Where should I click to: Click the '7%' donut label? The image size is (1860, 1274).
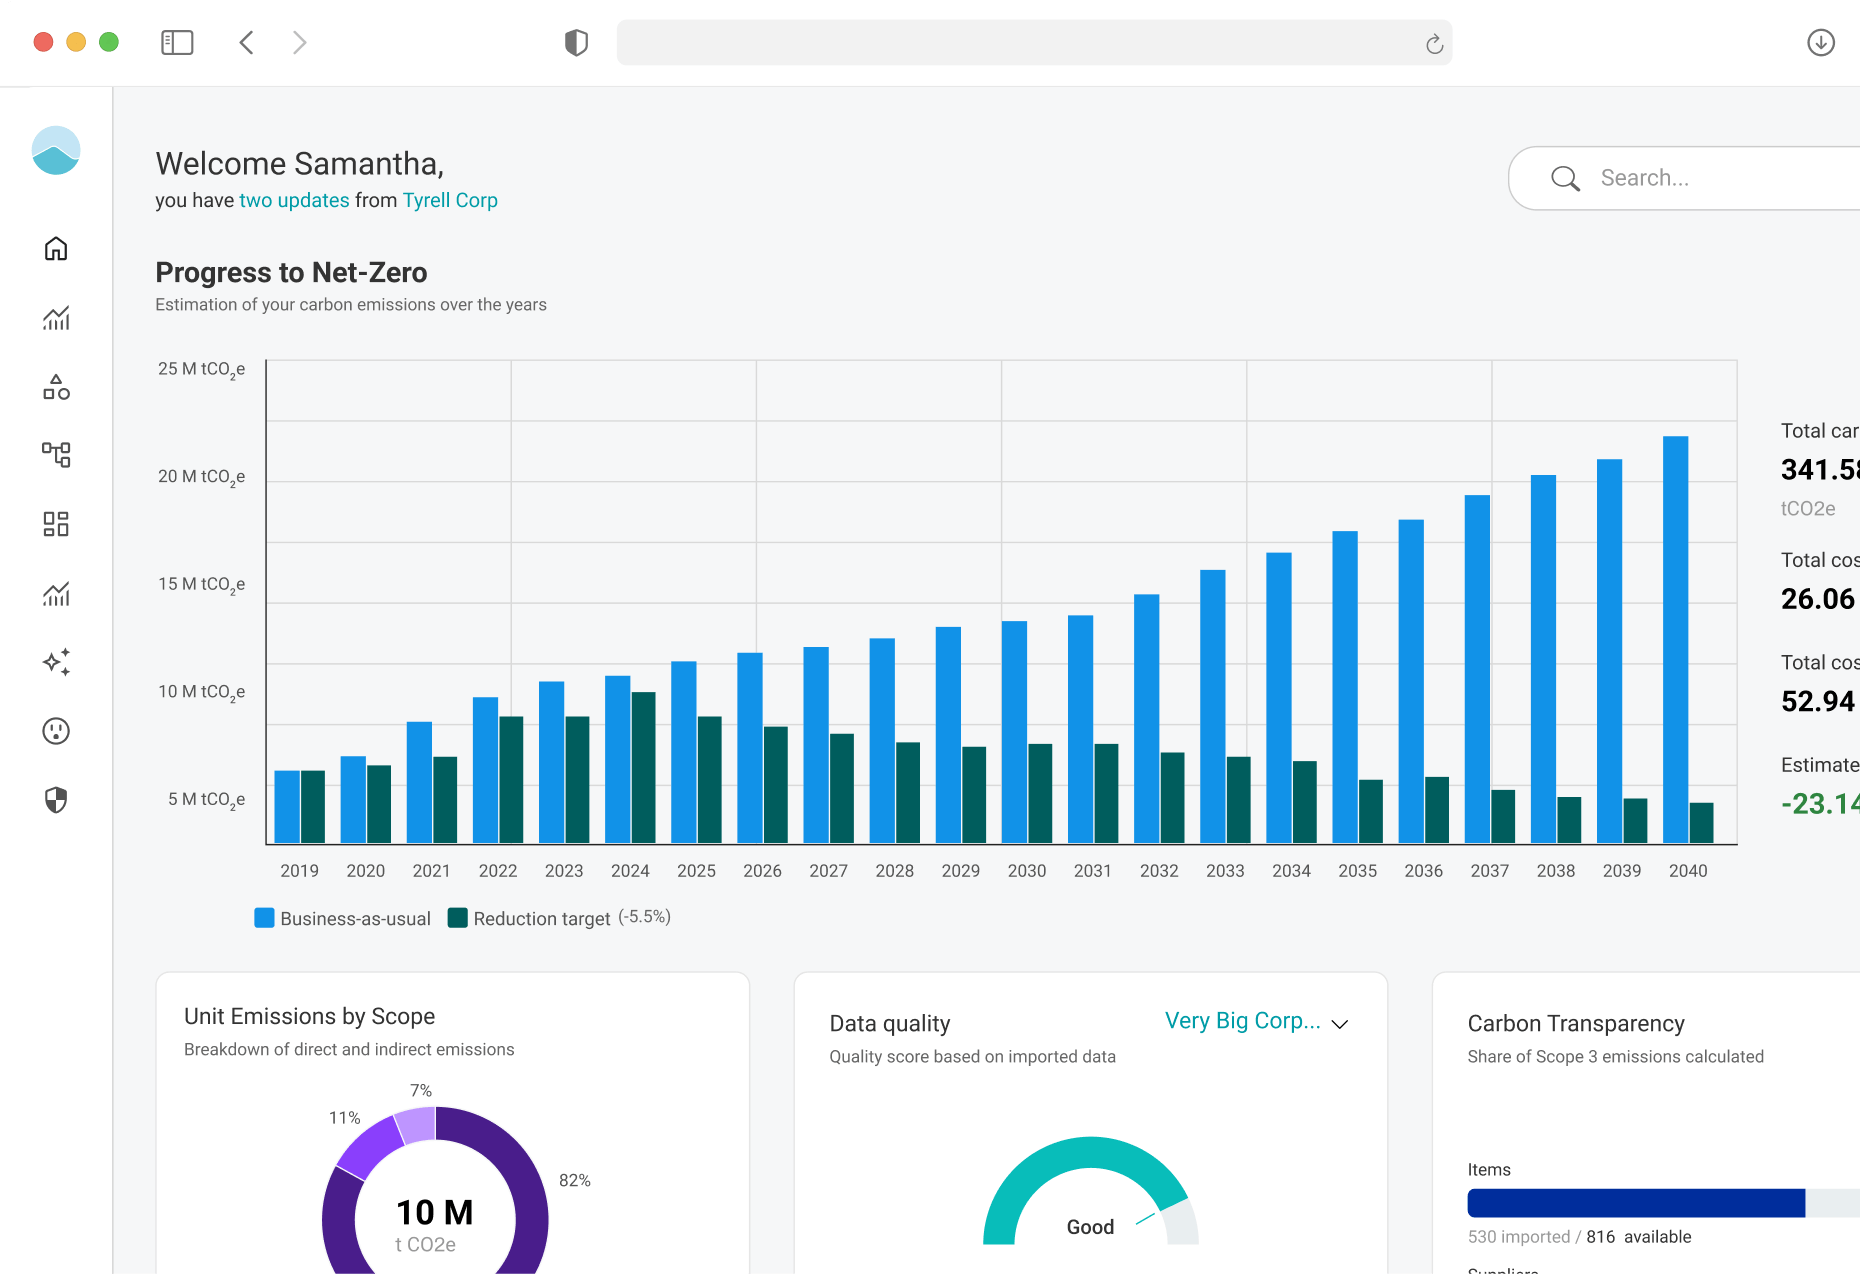pos(421,1090)
